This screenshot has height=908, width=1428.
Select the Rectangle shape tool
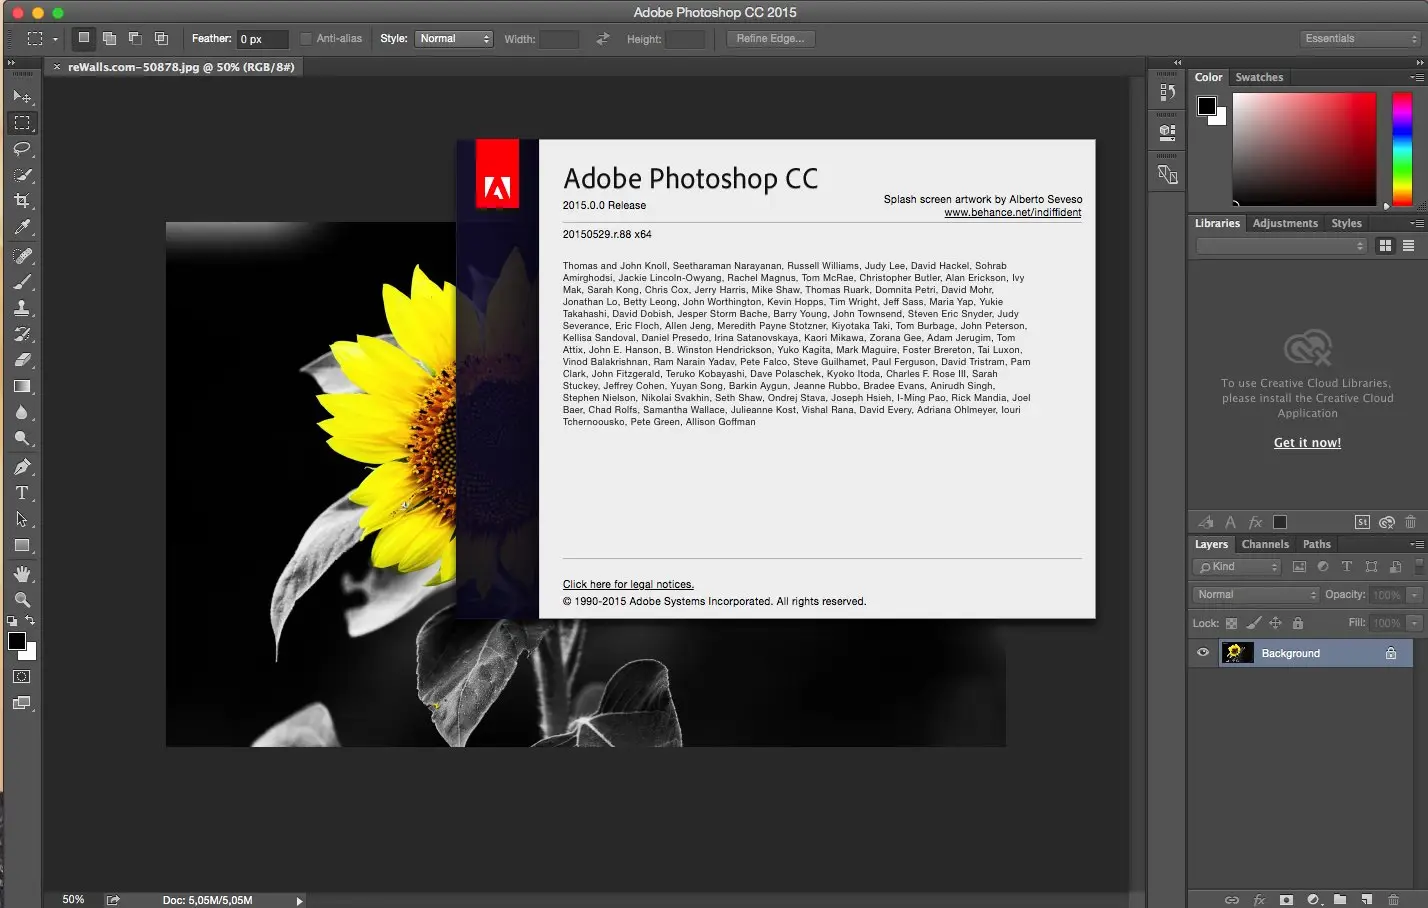[22, 545]
